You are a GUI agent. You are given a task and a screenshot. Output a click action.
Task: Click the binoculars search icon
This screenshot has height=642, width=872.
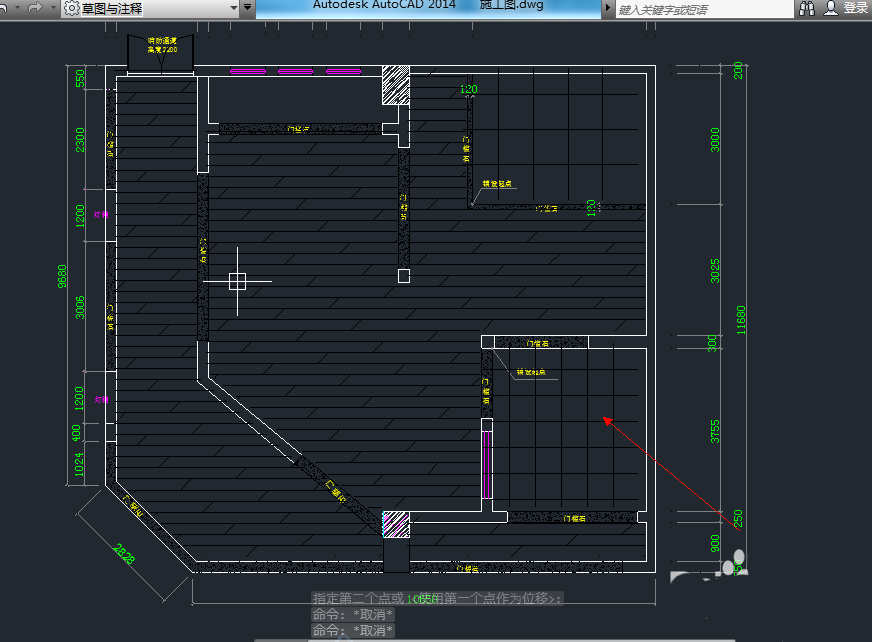point(807,8)
